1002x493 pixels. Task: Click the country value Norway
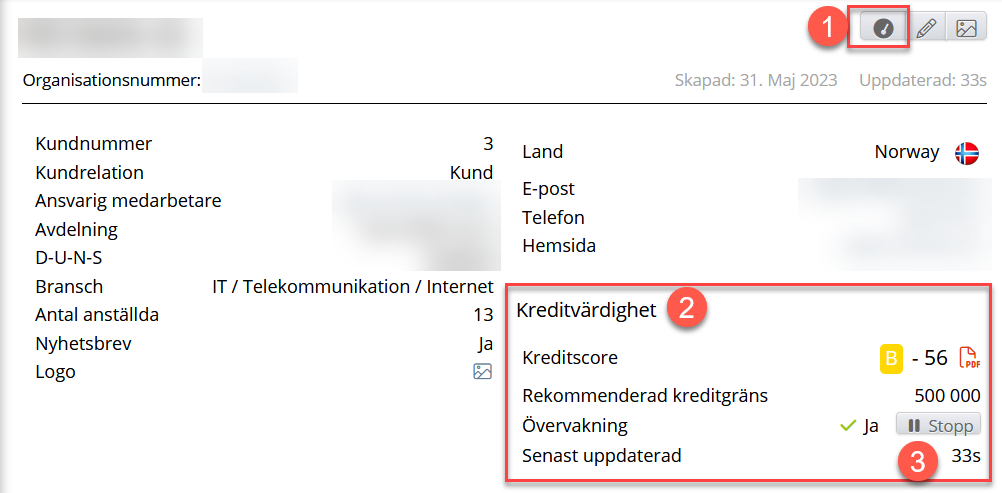[x=907, y=152]
